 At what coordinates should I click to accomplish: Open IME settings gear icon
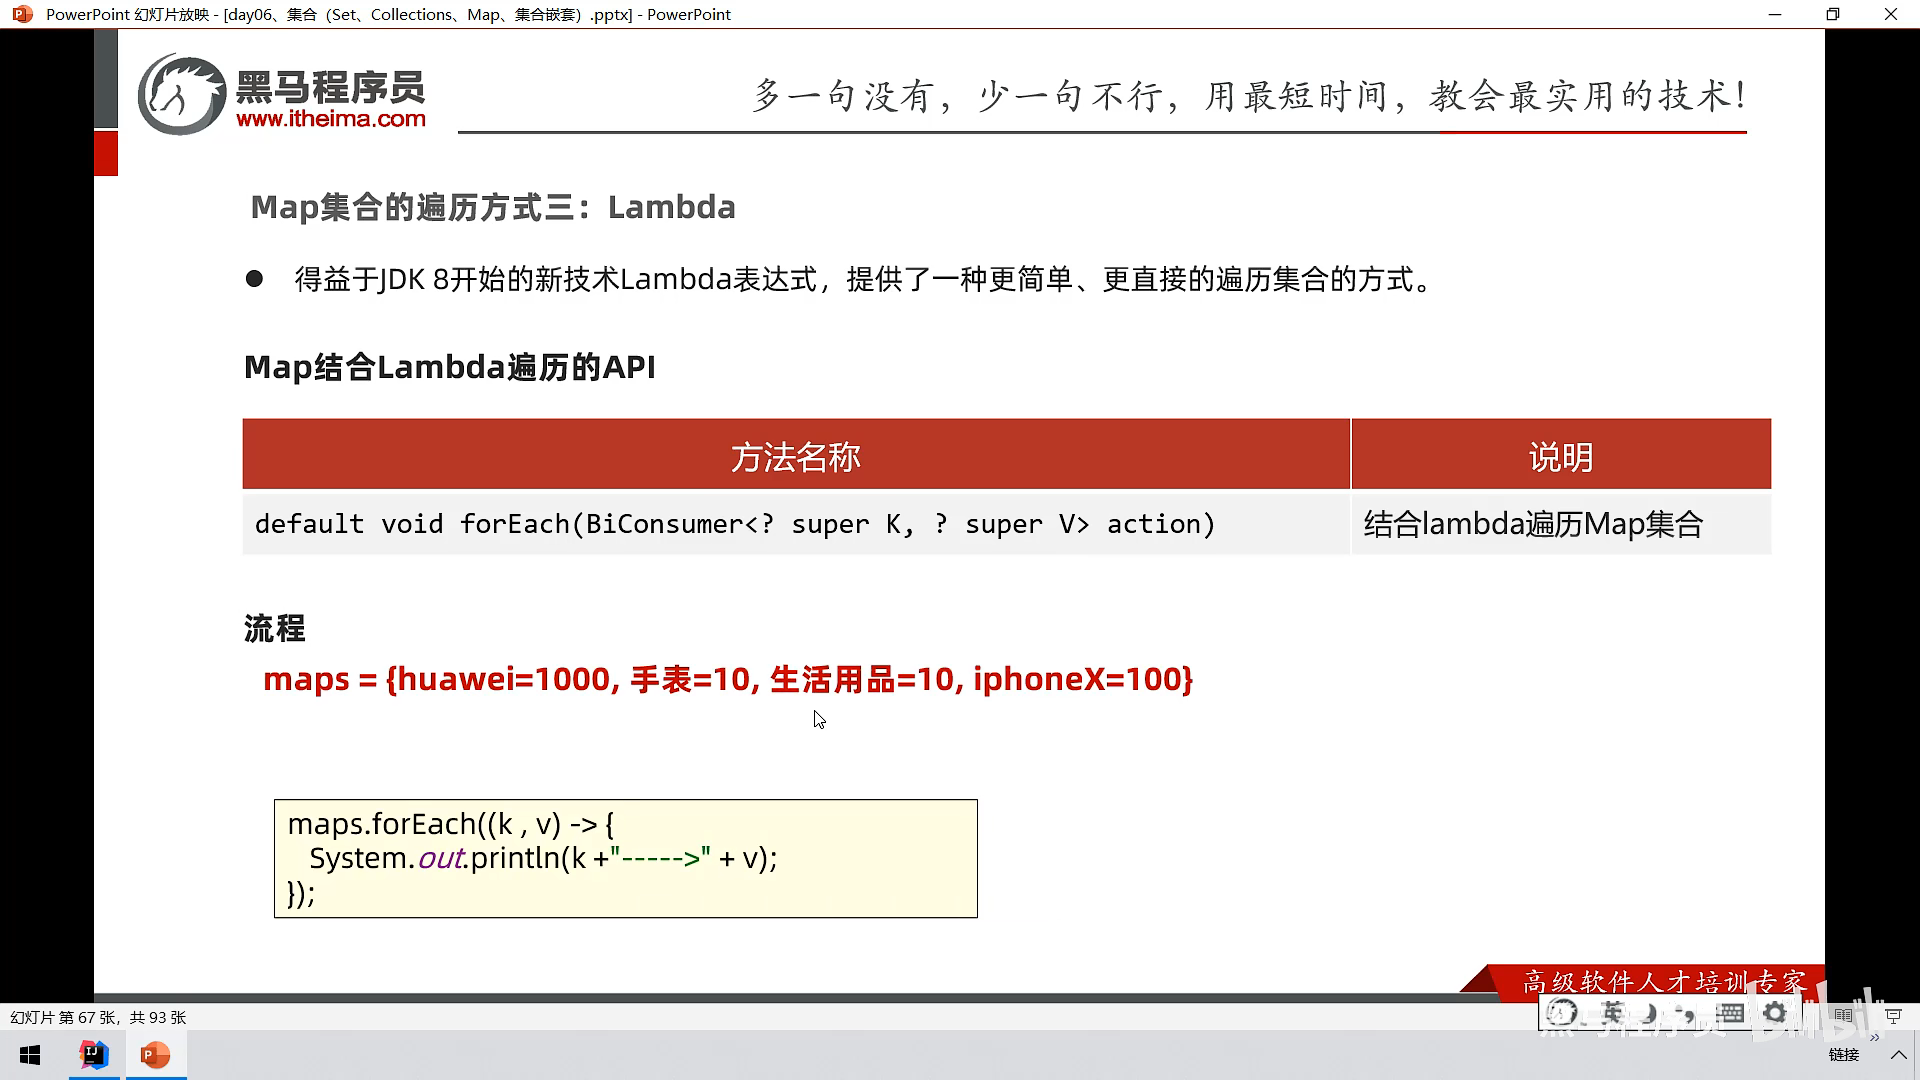click(x=1775, y=1013)
